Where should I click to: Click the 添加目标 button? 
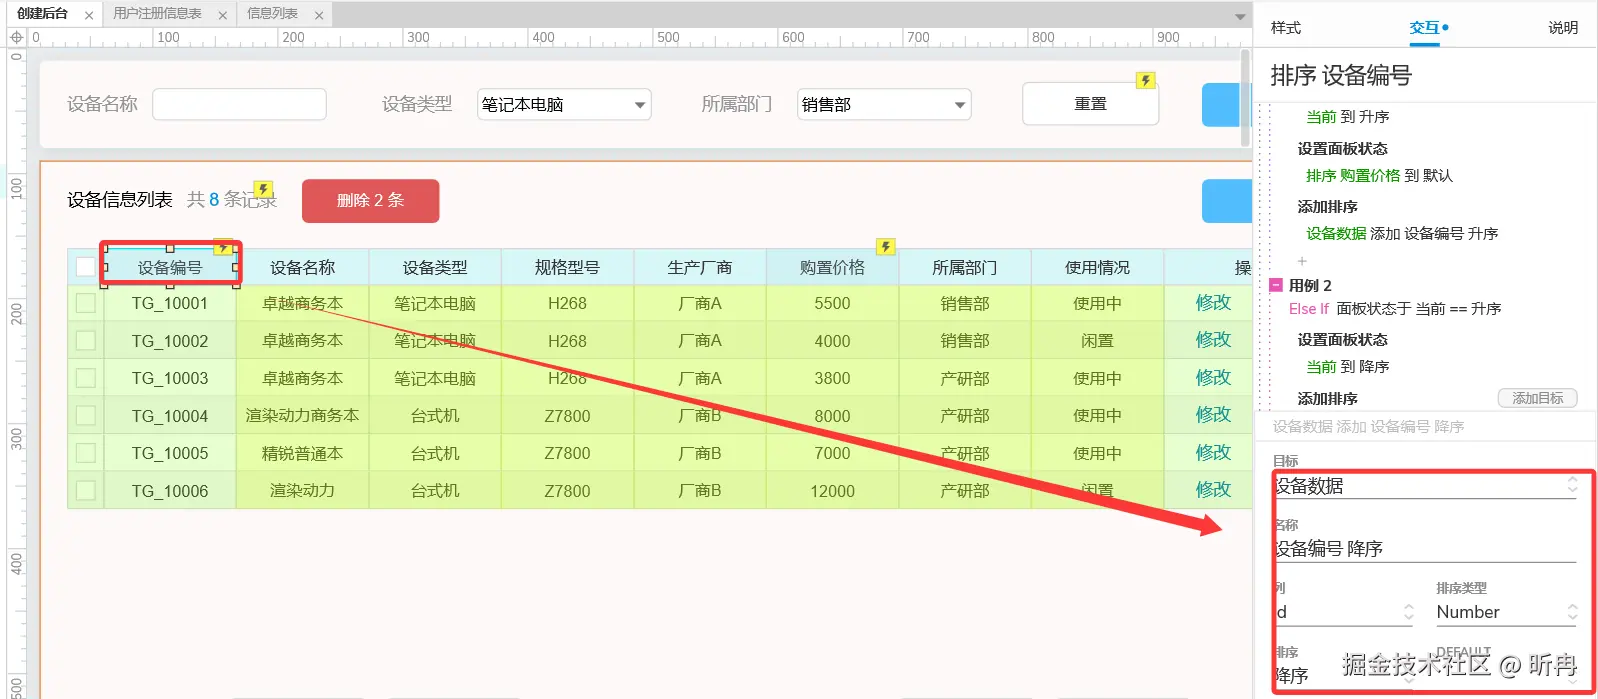pos(1537,398)
